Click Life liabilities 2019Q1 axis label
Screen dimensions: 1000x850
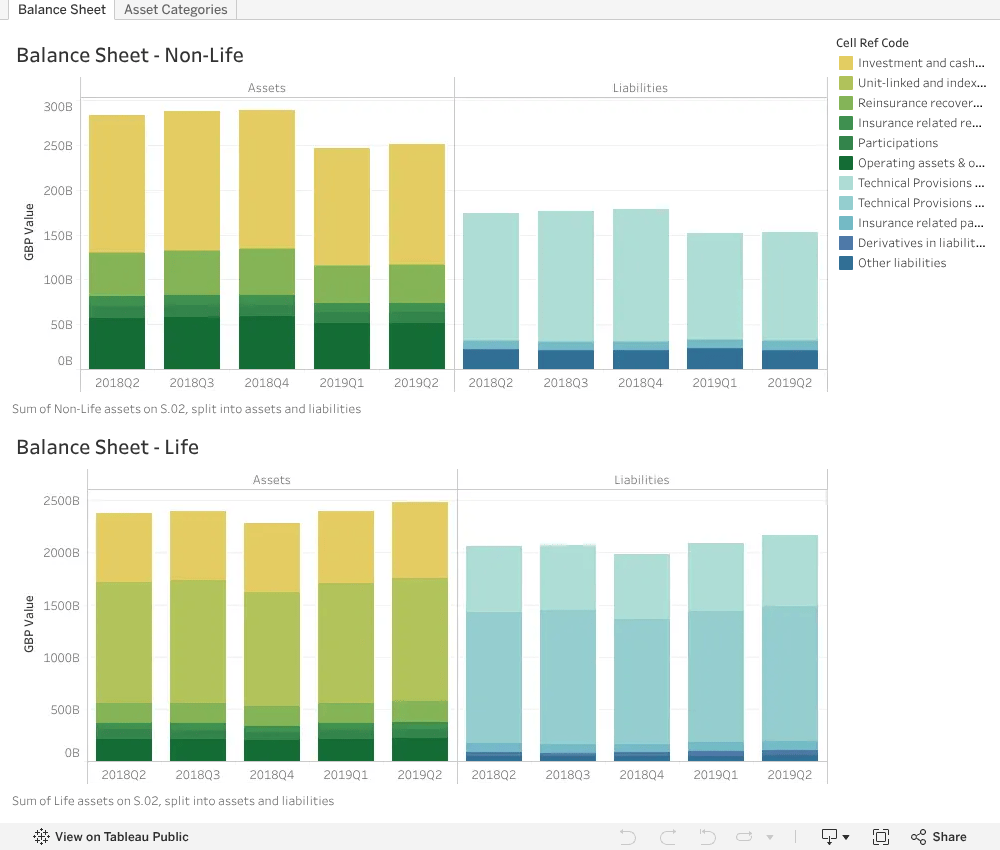716,775
